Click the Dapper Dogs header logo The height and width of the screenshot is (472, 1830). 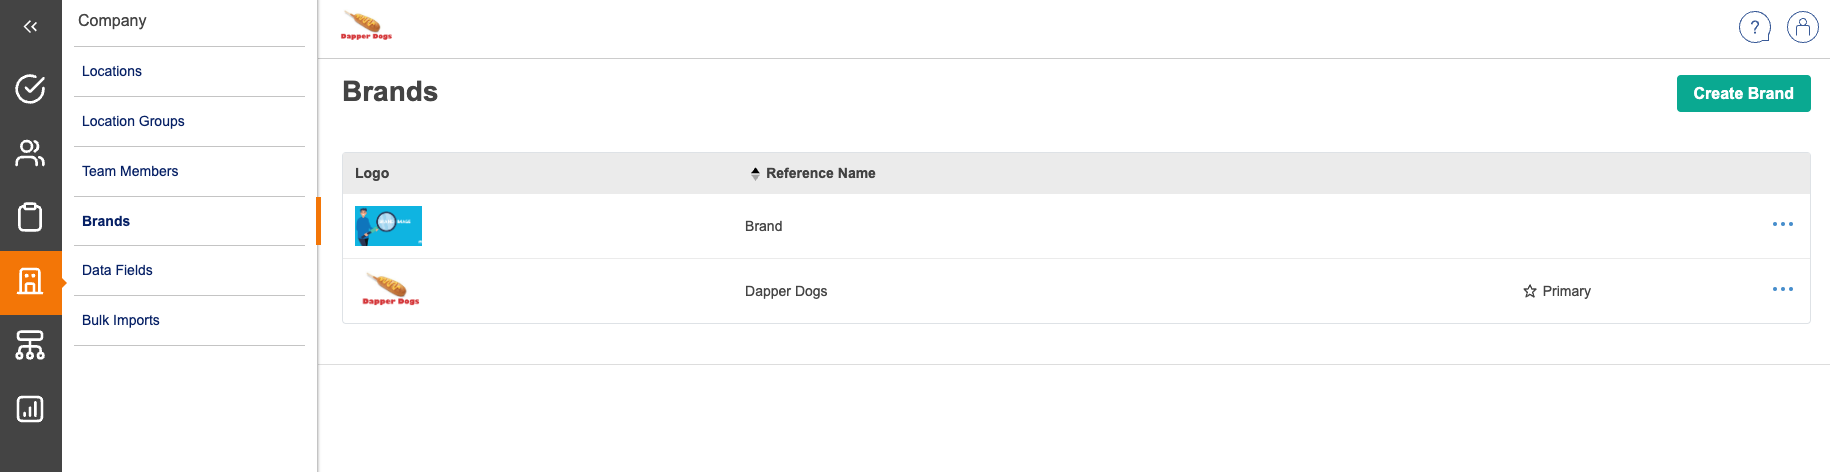coord(366,25)
